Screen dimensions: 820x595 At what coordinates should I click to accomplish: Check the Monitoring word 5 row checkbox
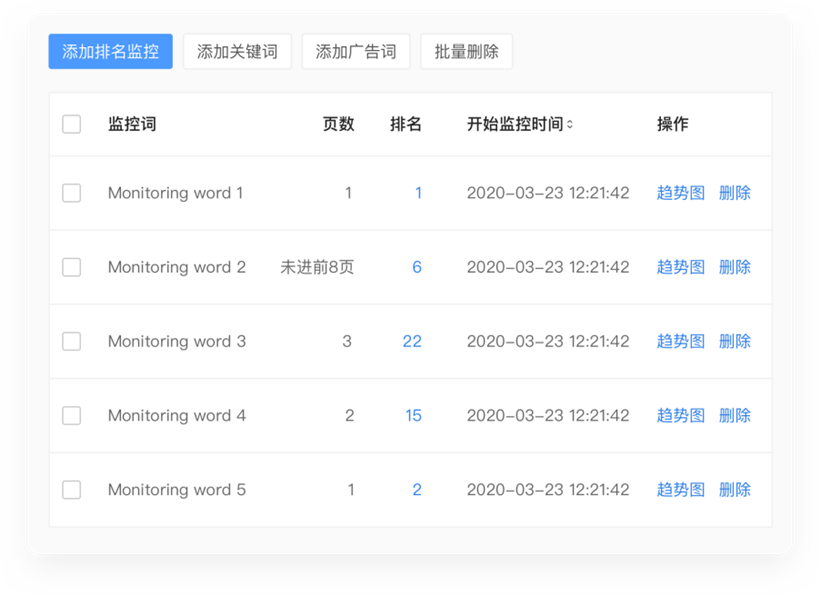pyautogui.click(x=72, y=490)
